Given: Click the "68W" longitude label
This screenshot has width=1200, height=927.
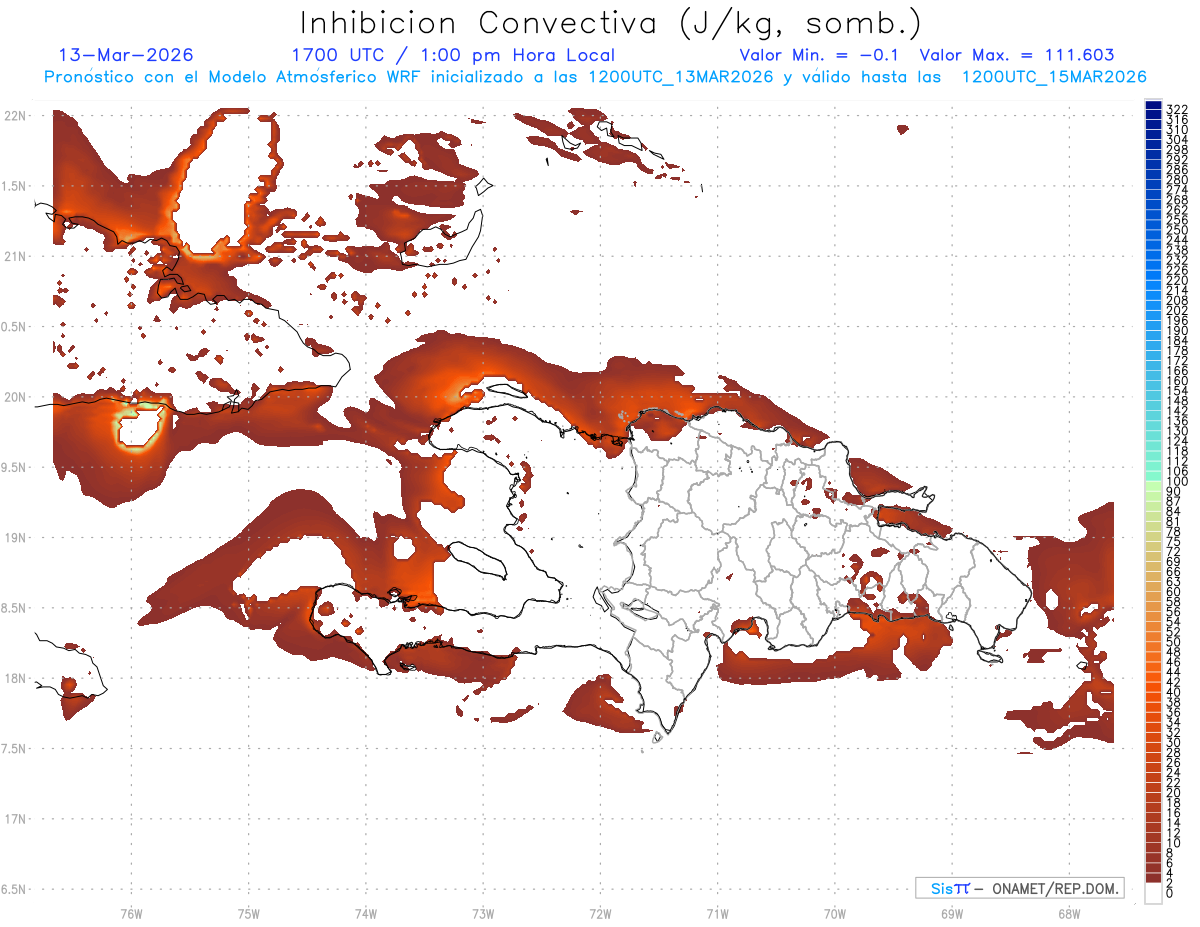Looking at the screenshot, I should point(1068,913).
